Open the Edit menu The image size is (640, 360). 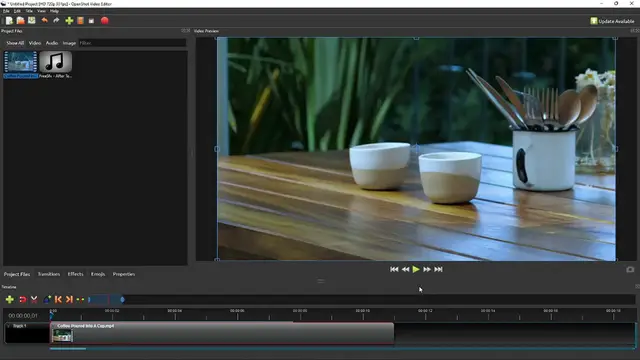17,11
